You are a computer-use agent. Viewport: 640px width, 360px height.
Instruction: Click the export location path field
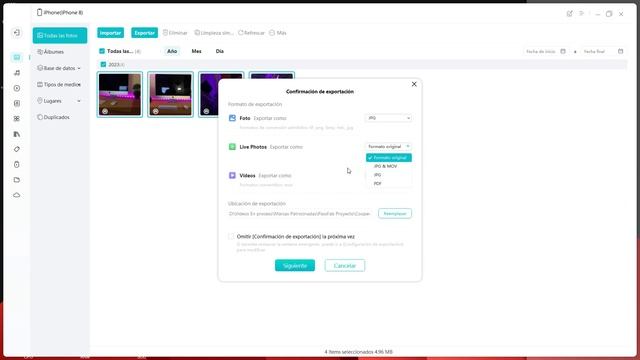[300, 213]
